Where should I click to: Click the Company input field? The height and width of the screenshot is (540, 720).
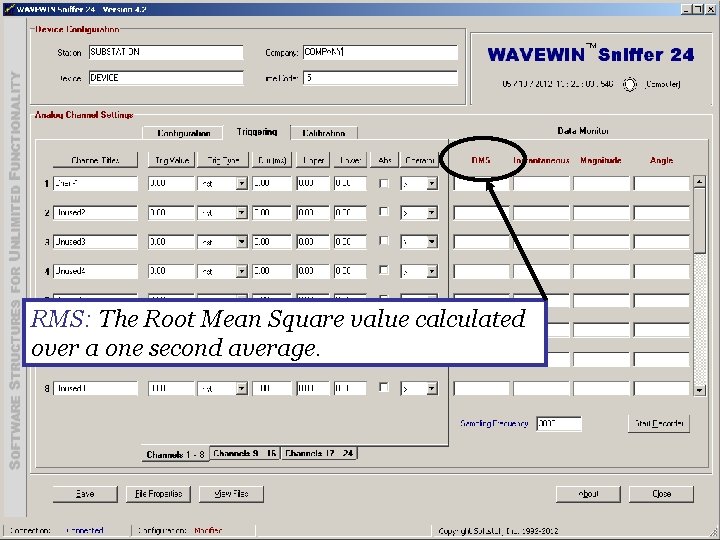[x=380, y=52]
